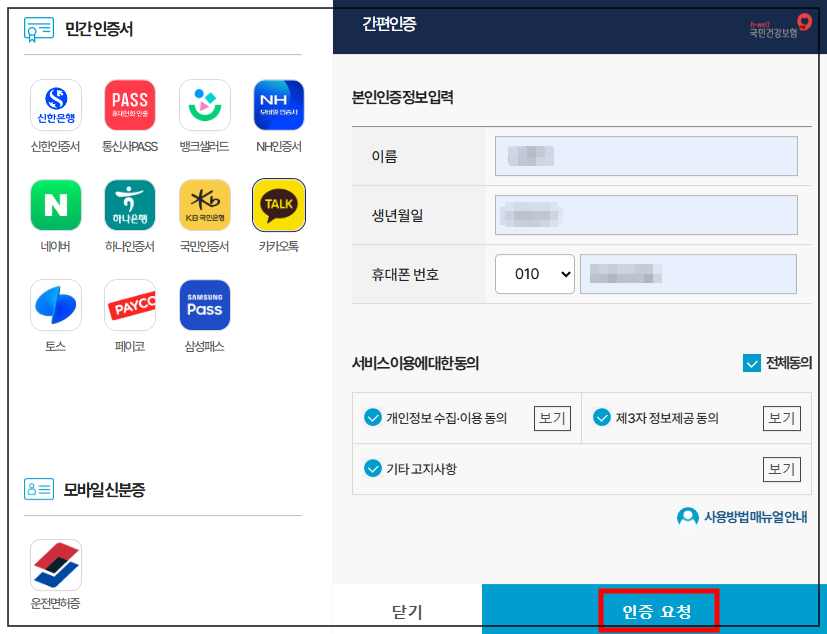Click the 인증 요청 button
The width and height of the screenshot is (827, 634).
click(657, 611)
